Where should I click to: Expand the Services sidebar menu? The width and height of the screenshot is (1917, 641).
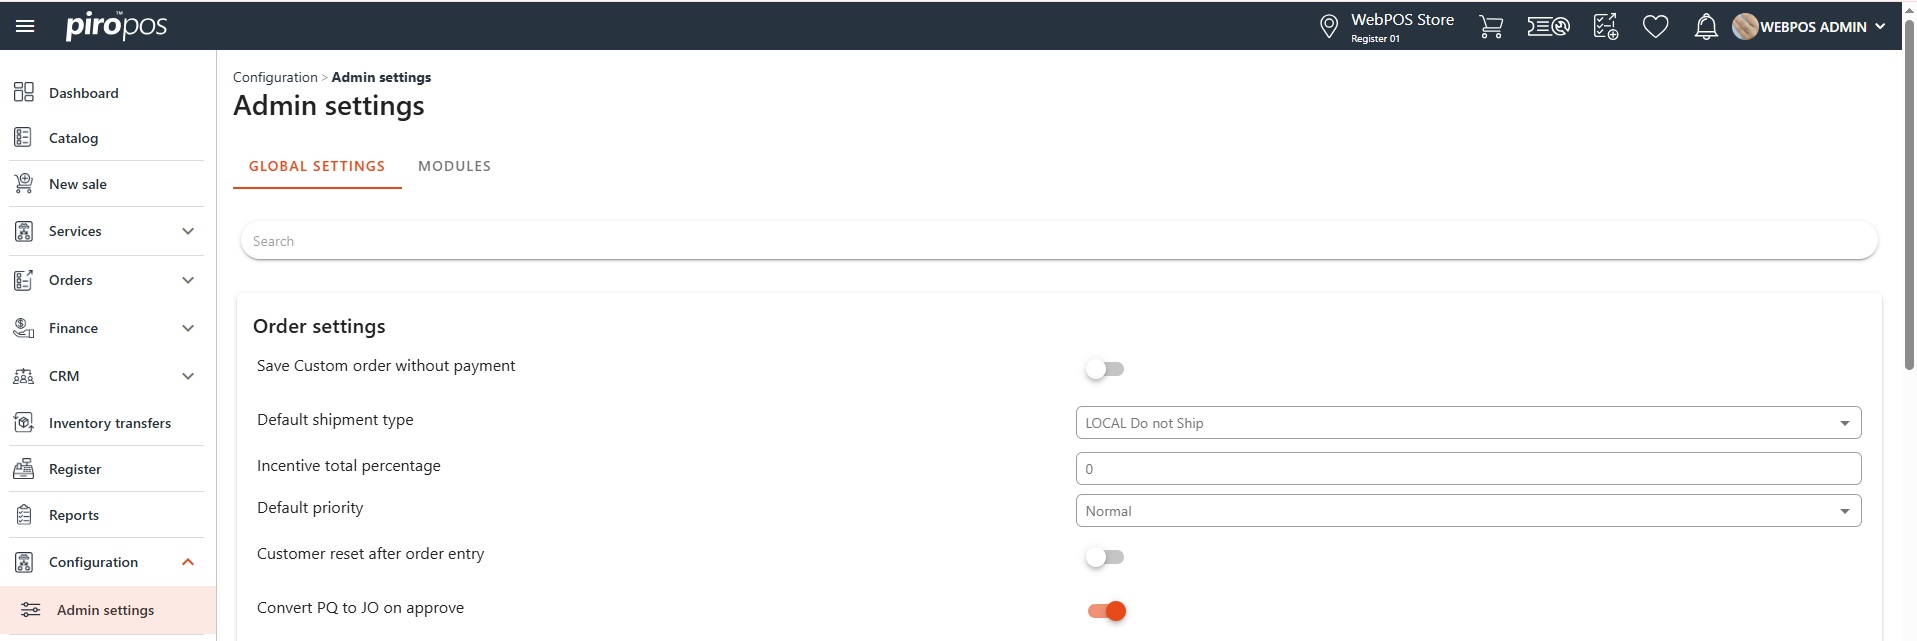click(x=187, y=231)
